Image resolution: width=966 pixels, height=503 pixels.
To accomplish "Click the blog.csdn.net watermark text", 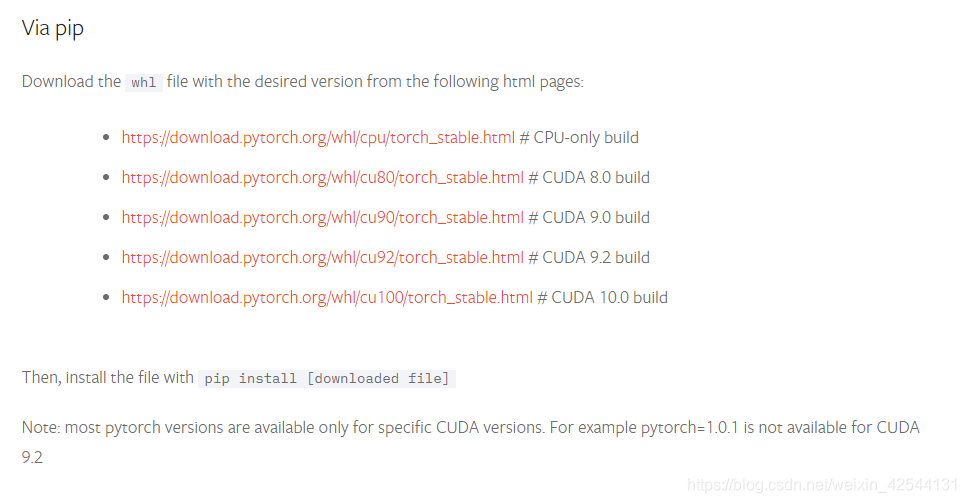I will (x=822, y=485).
